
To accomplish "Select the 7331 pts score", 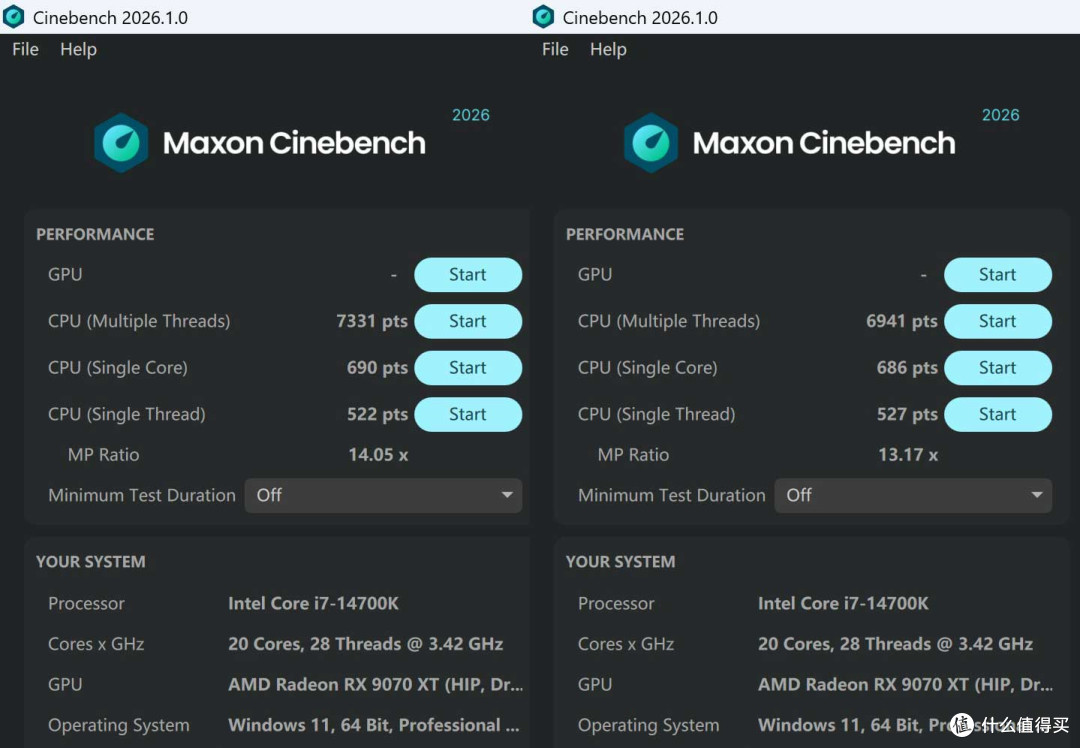I will click(372, 322).
